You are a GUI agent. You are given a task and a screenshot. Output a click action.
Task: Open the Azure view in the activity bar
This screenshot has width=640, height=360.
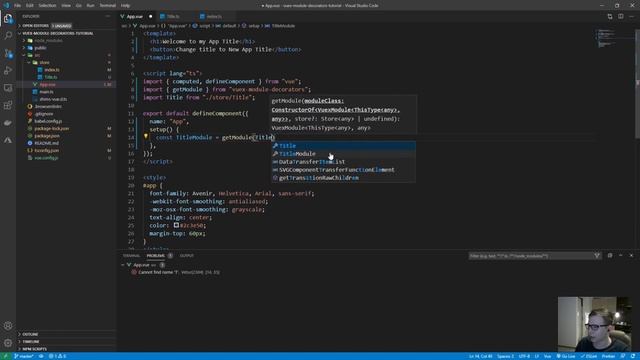[8, 140]
